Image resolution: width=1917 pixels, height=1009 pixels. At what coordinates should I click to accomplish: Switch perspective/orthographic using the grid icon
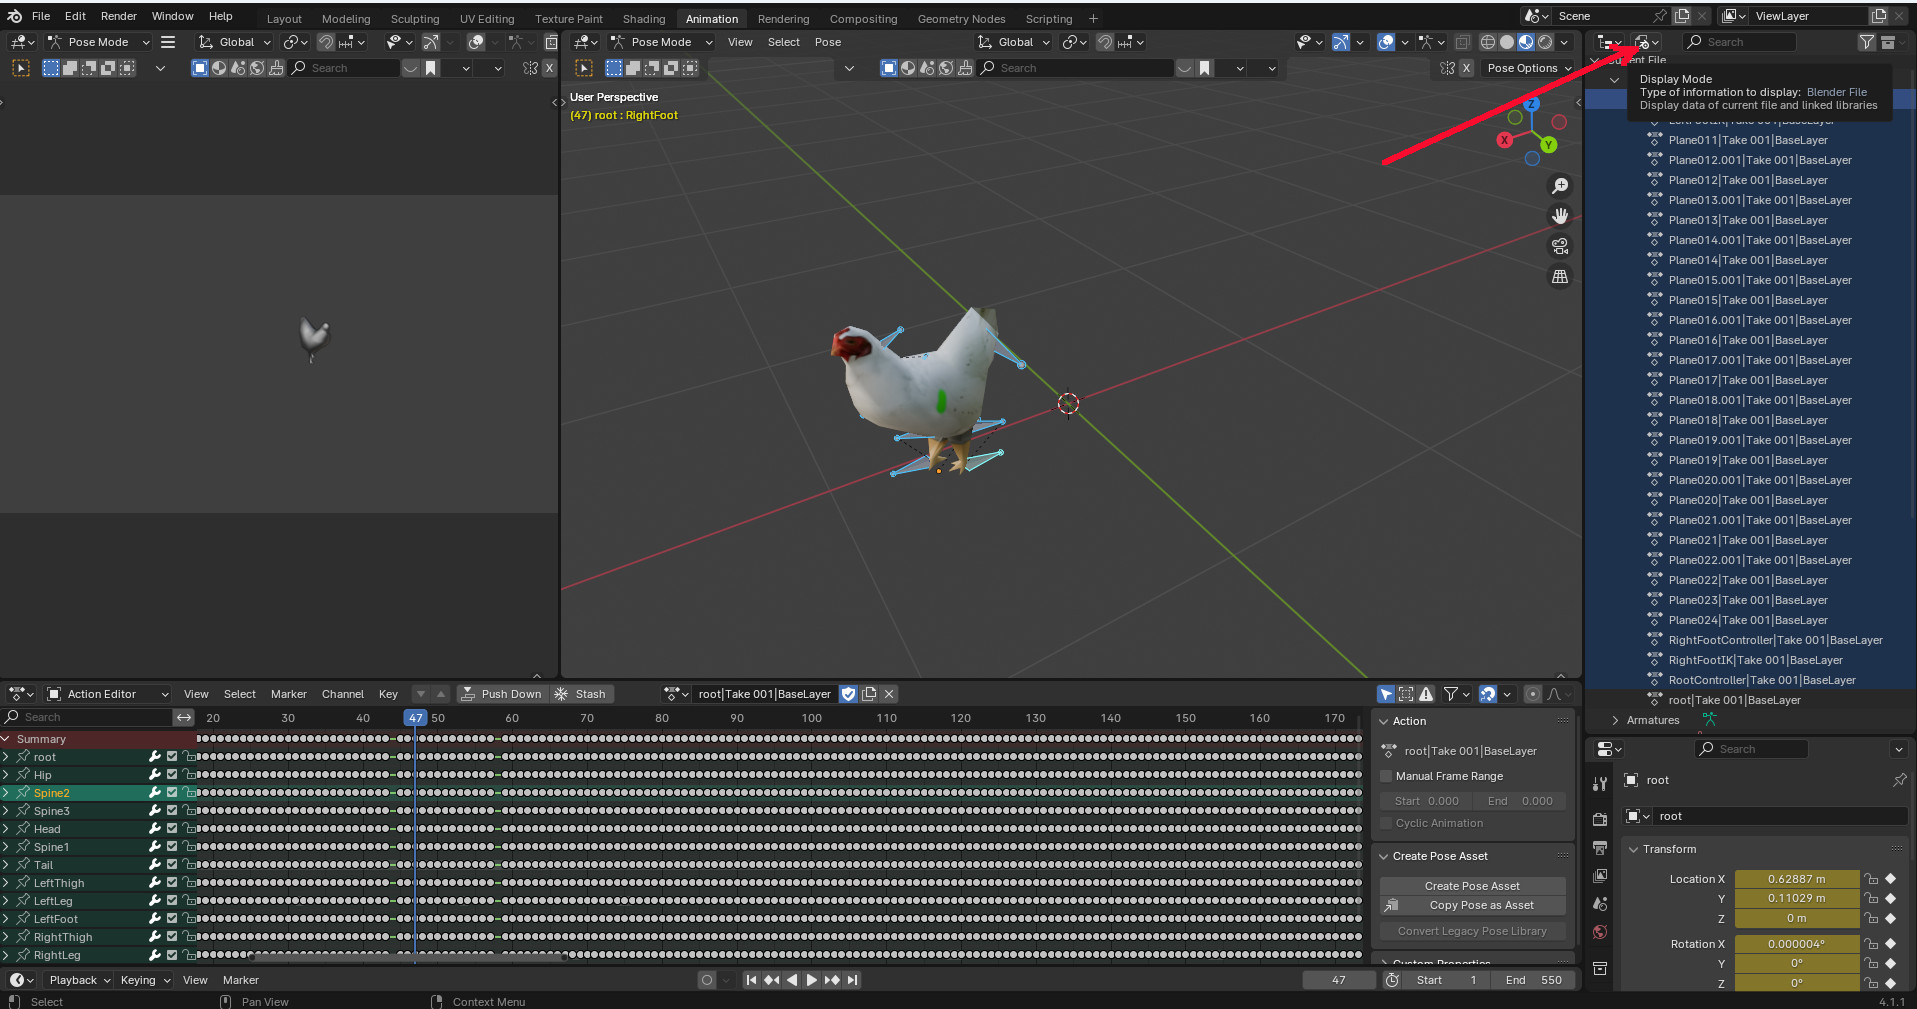coord(1559,277)
